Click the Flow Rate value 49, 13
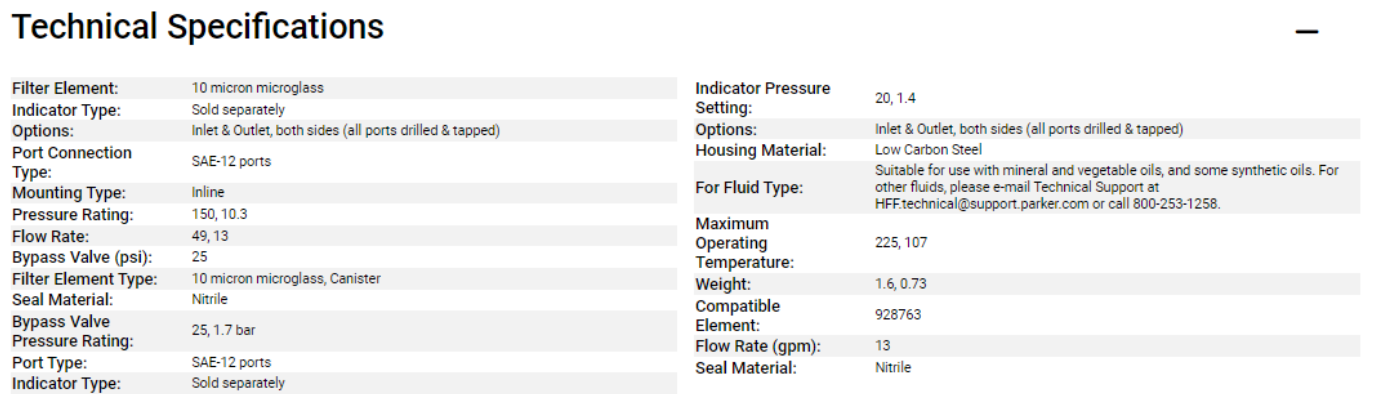The width and height of the screenshot is (1383, 394). click(208, 236)
